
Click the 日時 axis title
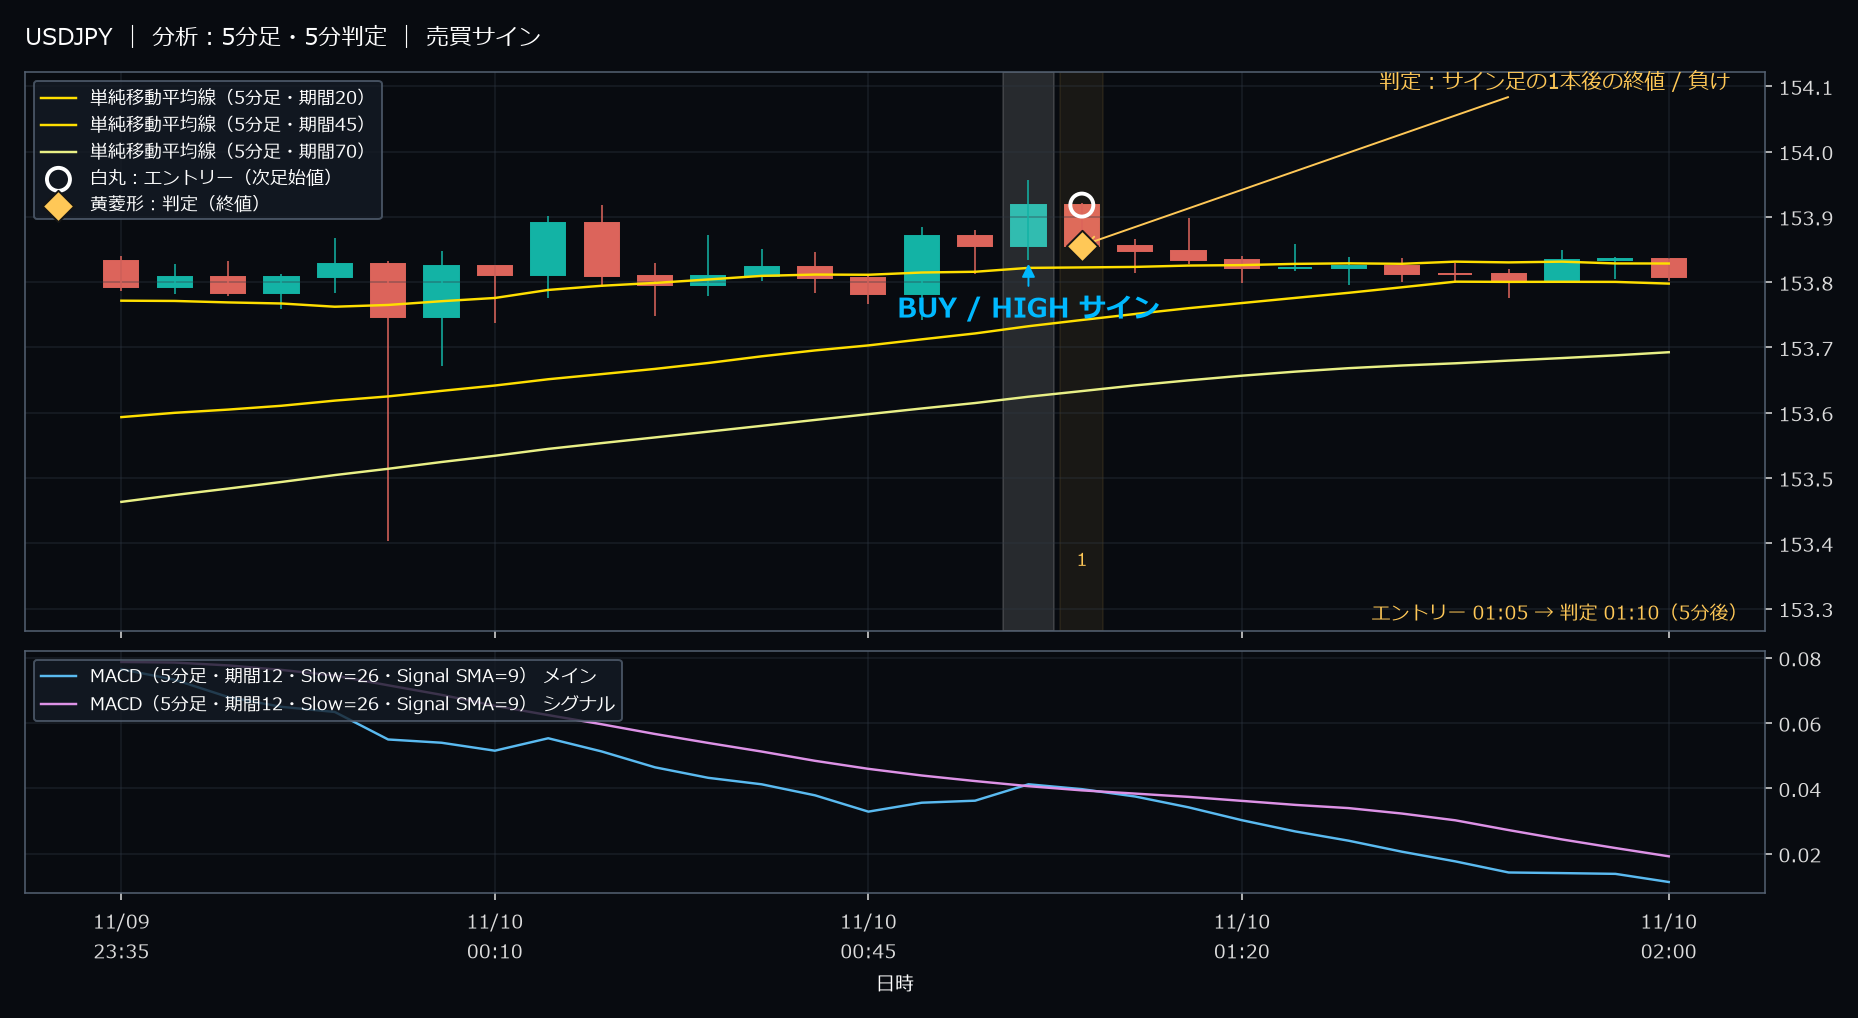click(x=895, y=983)
